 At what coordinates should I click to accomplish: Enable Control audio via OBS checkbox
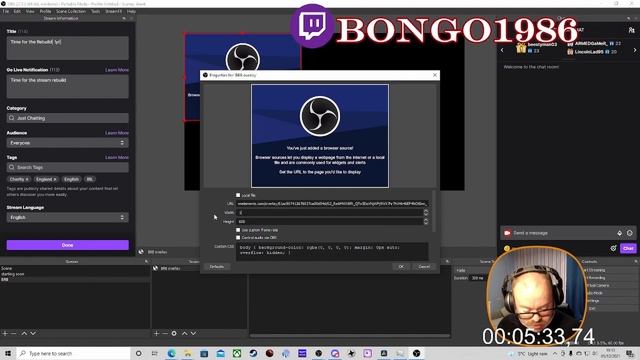pos(238,238)
